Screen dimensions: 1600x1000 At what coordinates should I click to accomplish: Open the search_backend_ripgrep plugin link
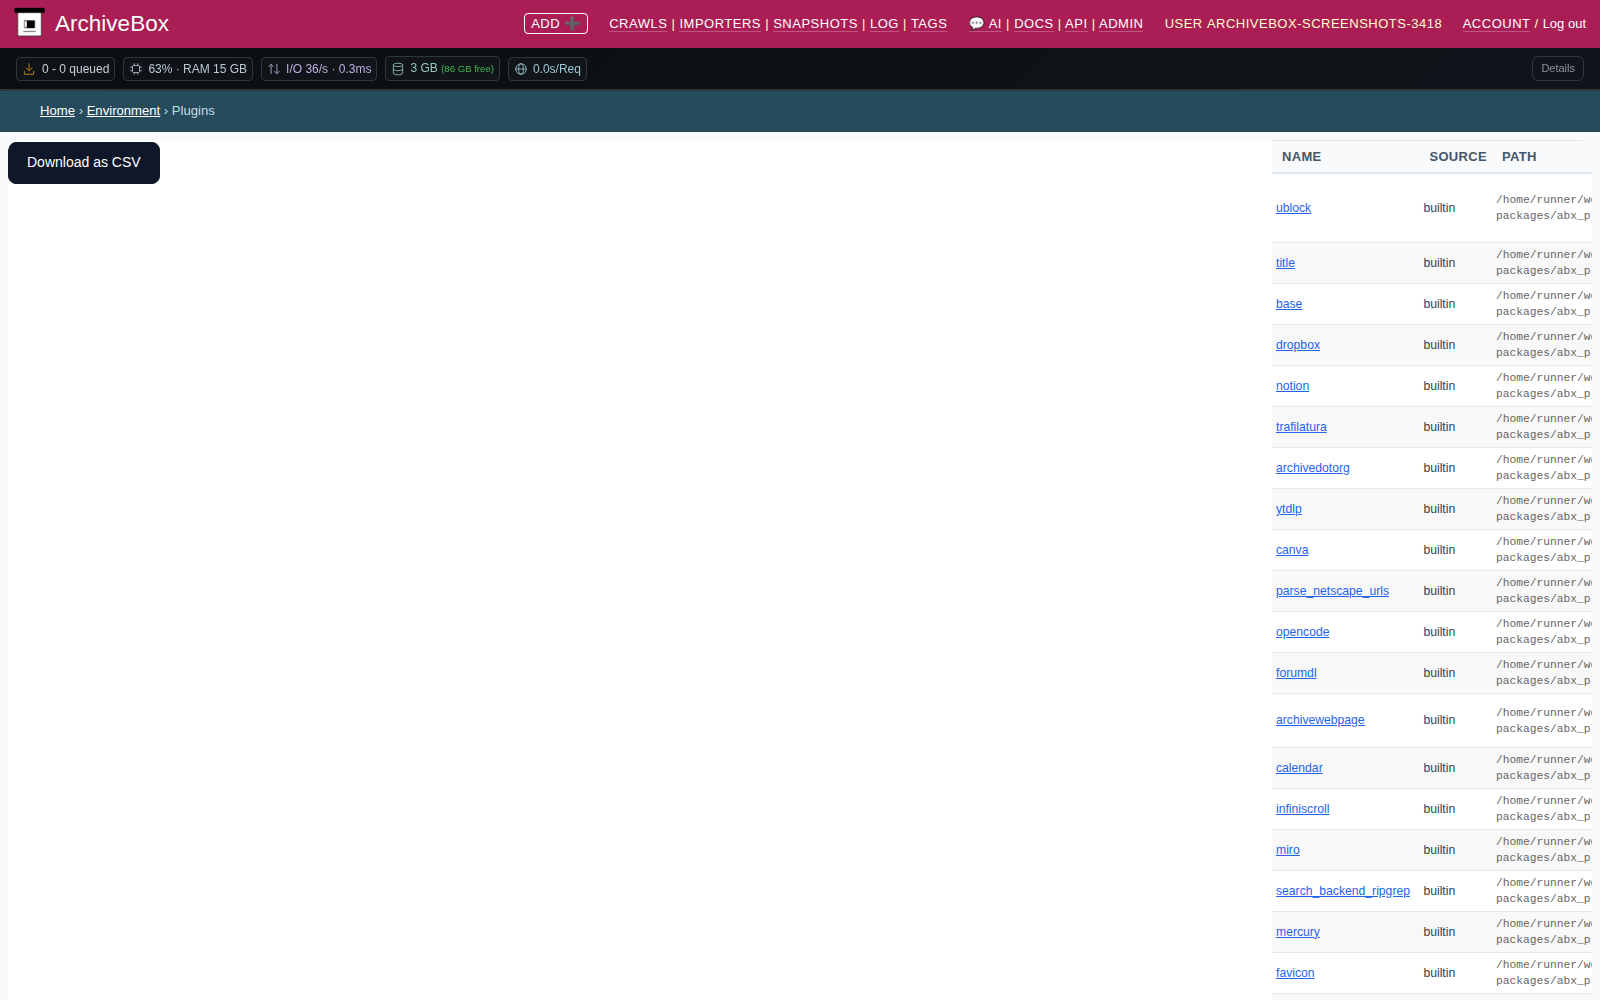[x=1343, y=891]
